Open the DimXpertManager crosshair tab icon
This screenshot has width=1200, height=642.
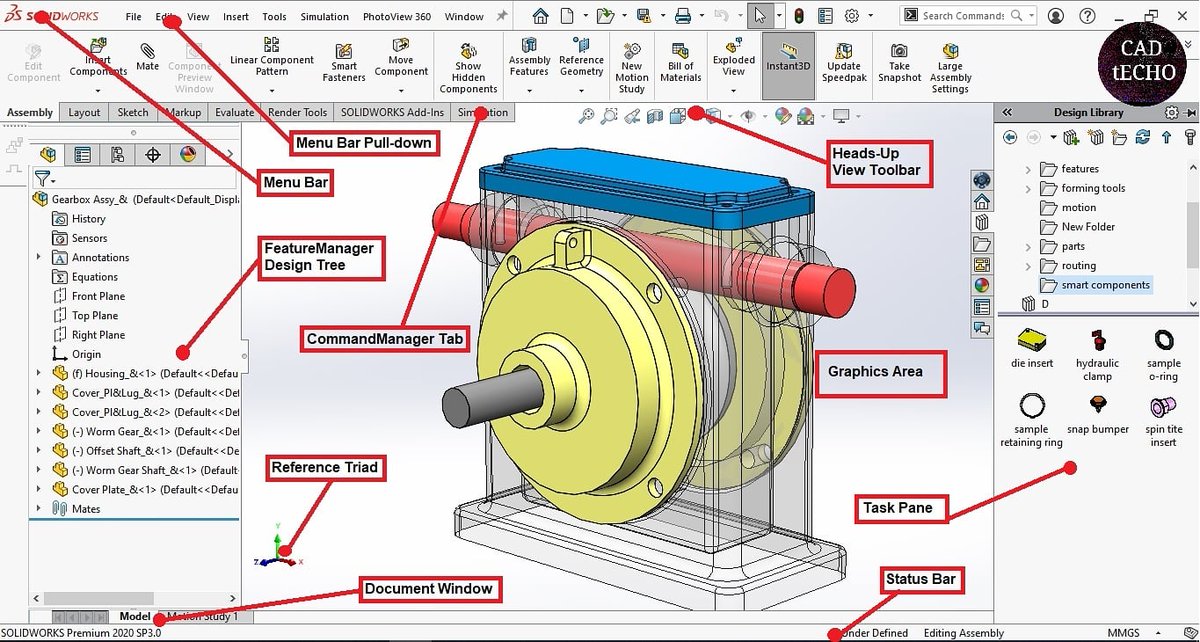(153, 154)
